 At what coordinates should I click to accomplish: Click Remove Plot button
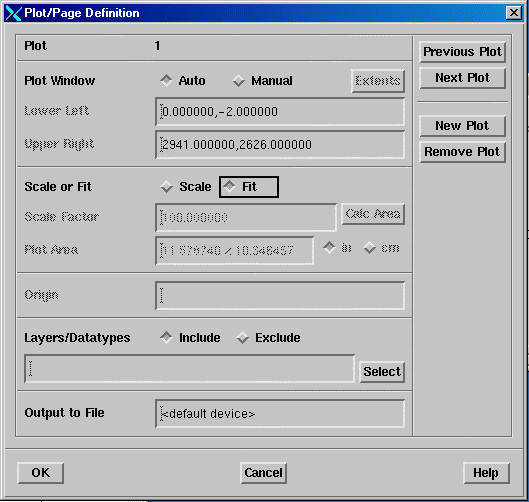[x=462, y=152]
